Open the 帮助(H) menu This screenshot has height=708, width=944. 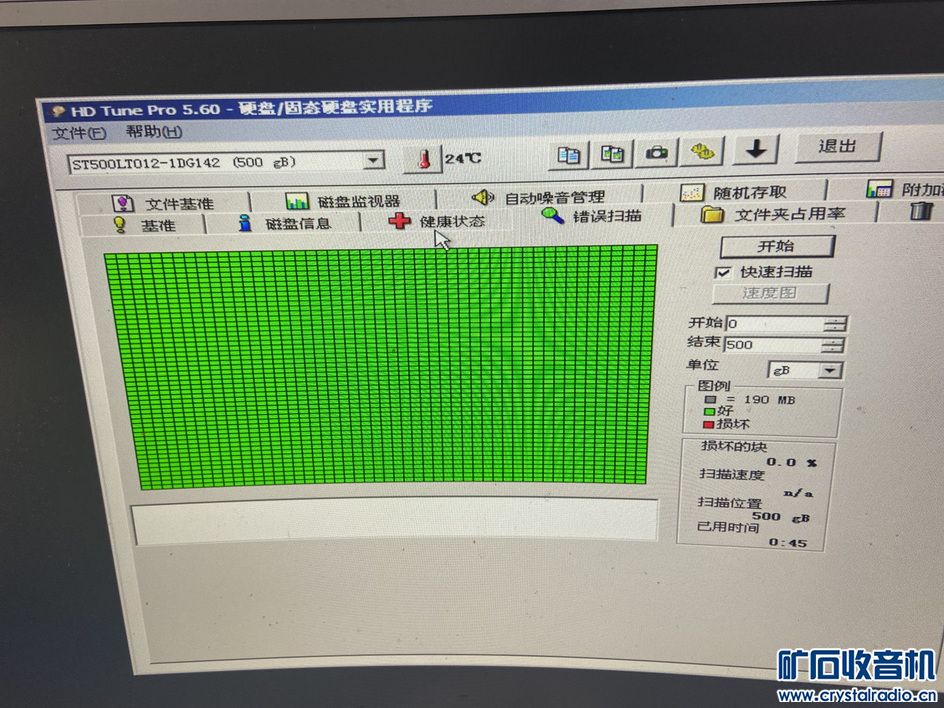tap(154, 131)
